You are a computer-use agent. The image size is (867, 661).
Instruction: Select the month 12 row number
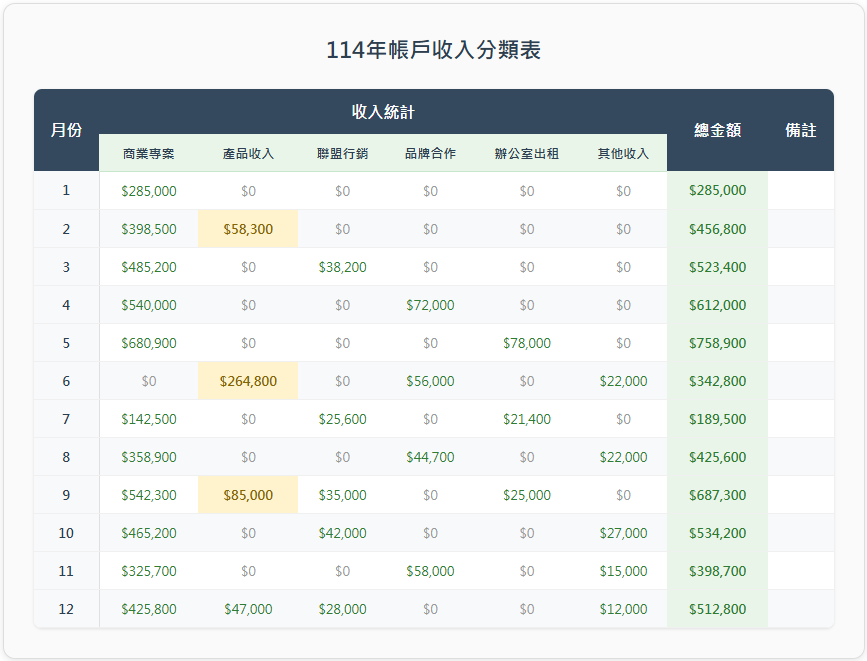click(66, 609)
